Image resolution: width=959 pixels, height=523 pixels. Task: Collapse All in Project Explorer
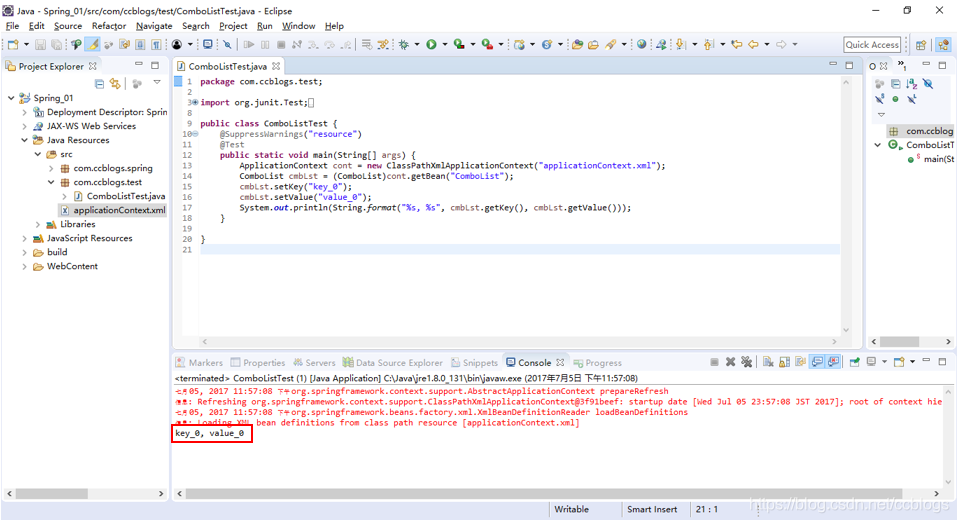99,83
